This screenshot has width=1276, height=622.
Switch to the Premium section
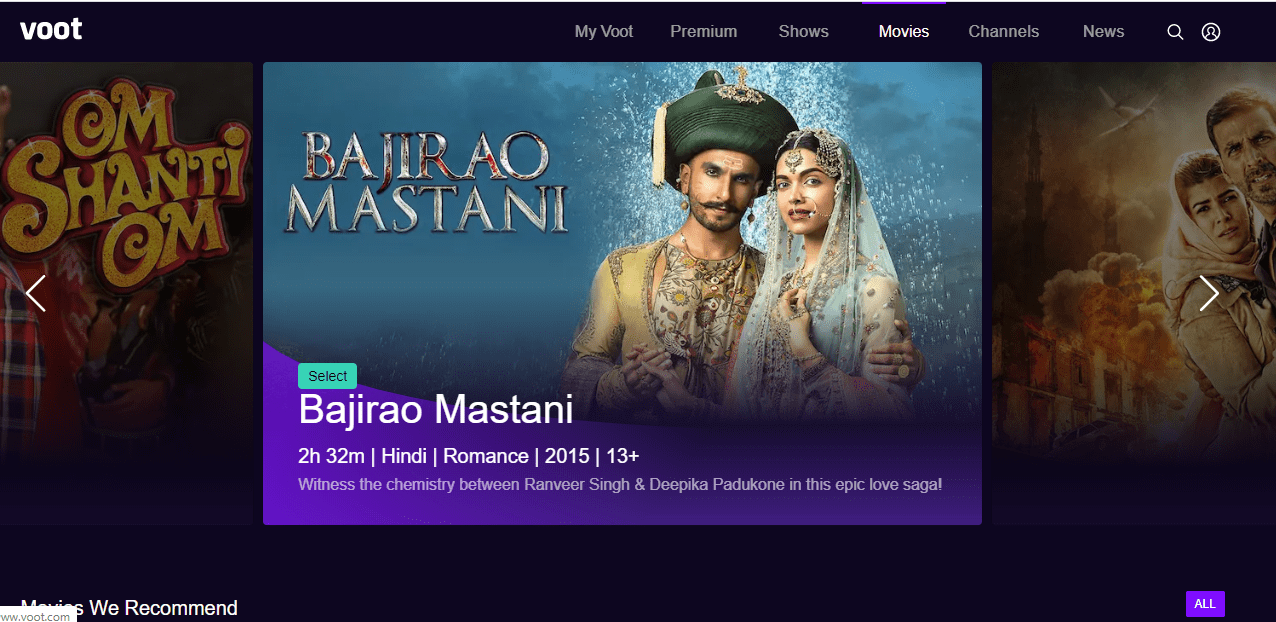[704, 32]
